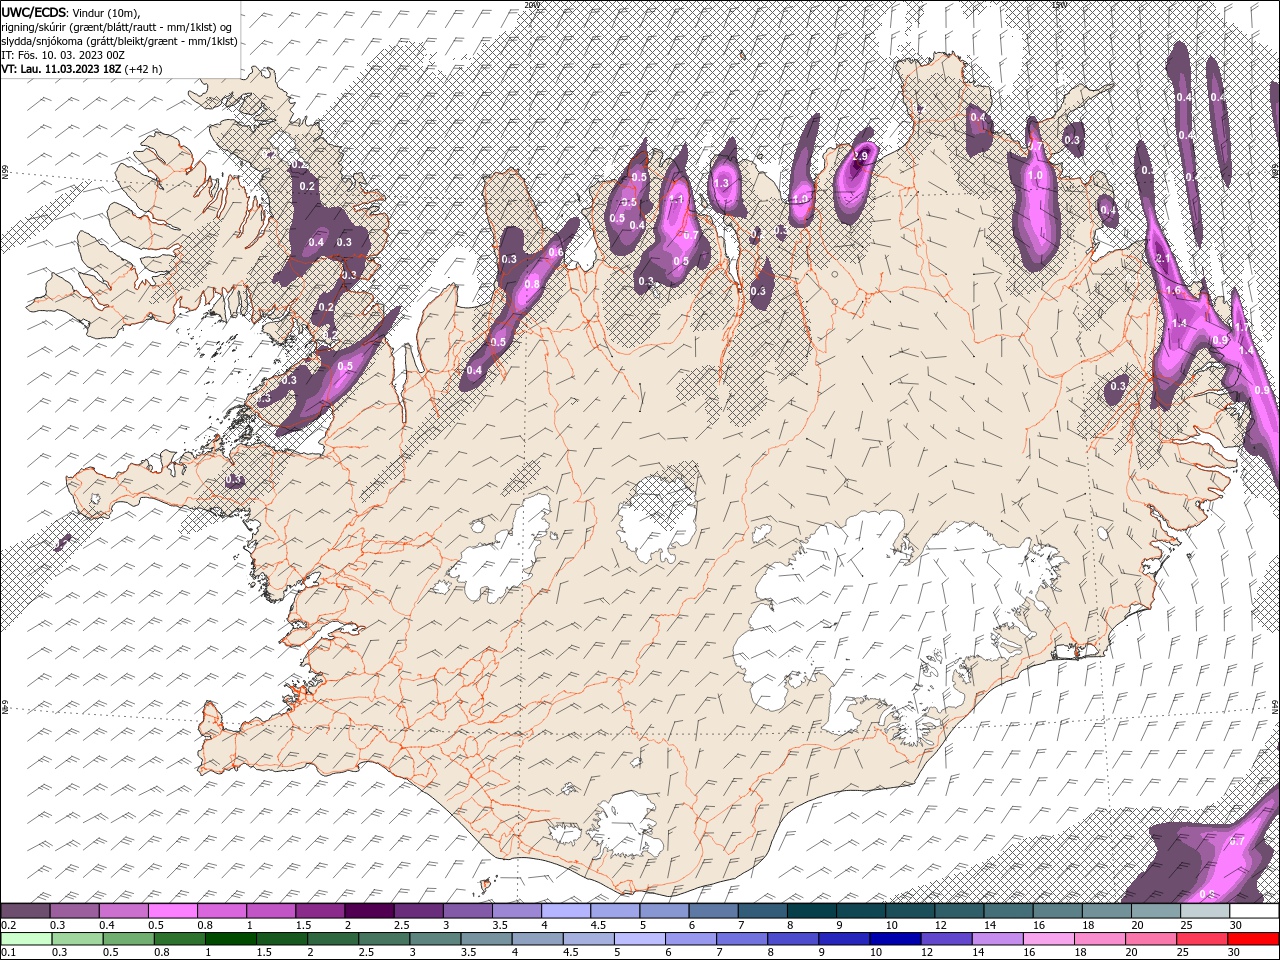Select lower legend swatch between 25 and 30

(x=1201, y=939)
